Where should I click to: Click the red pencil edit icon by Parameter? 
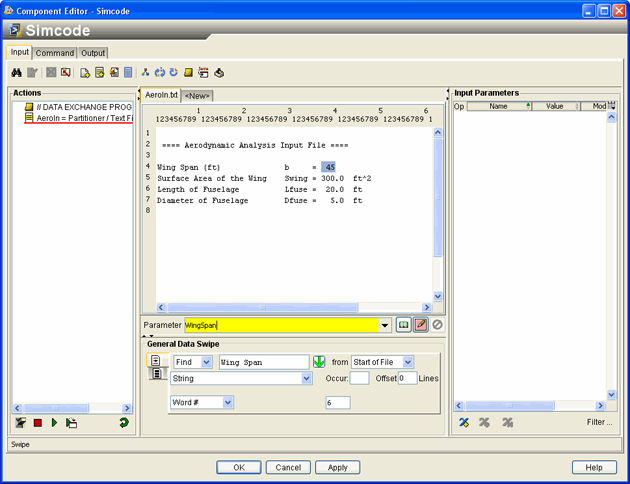coord(420,325)
